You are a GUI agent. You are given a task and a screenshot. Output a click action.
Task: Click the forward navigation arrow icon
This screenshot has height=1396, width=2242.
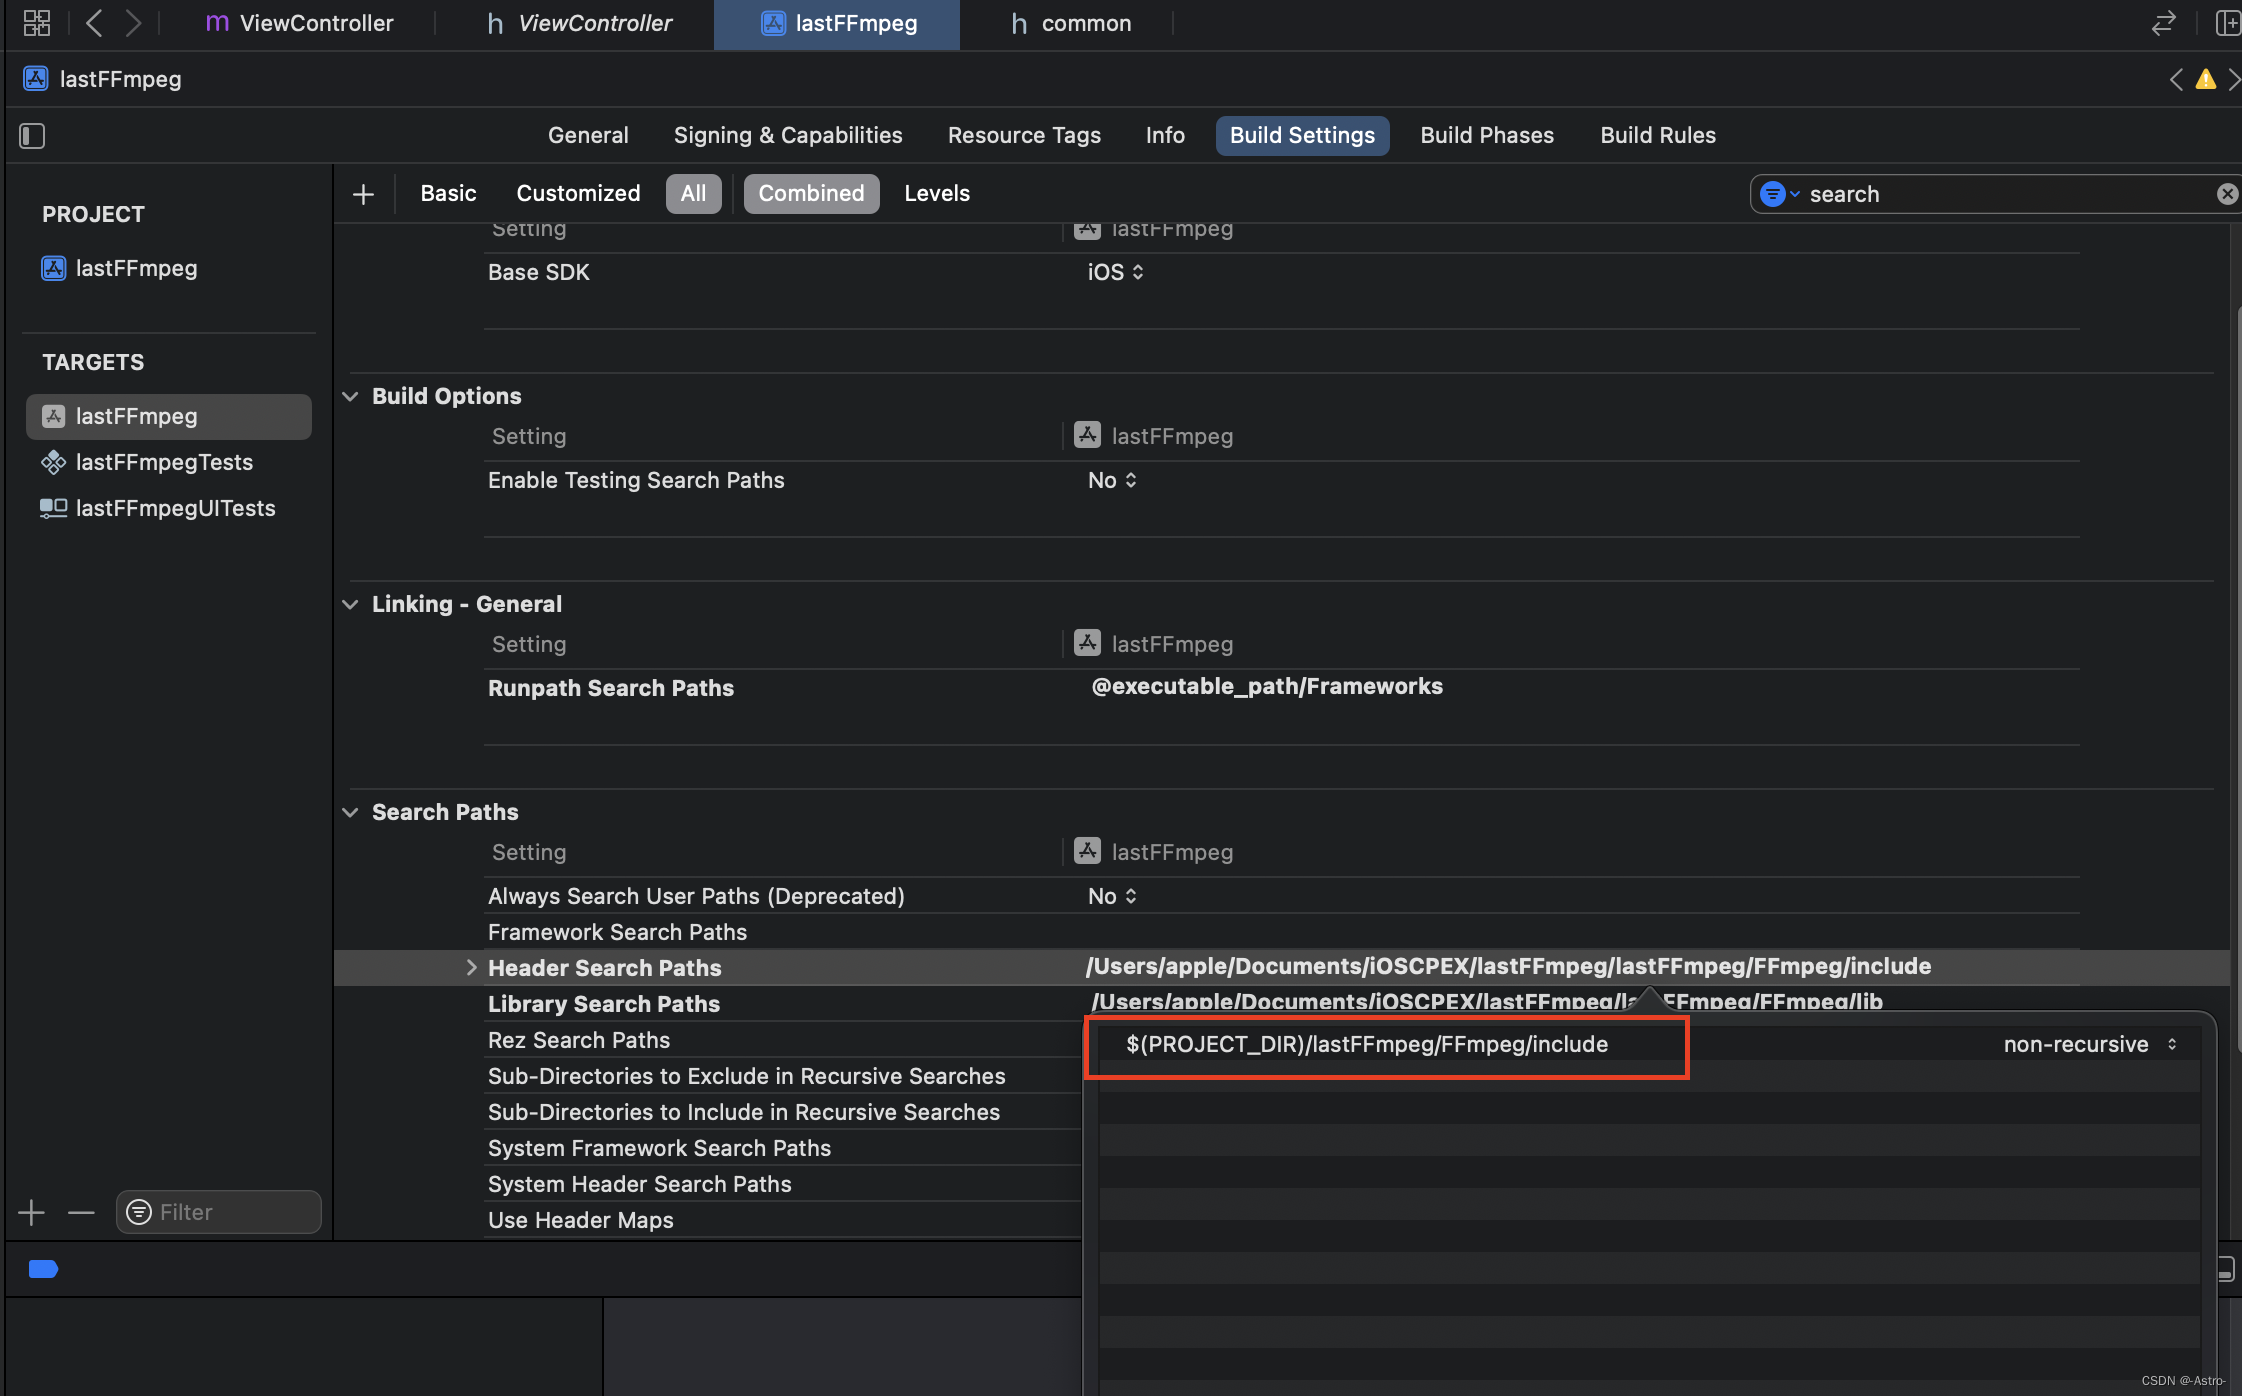[133, 21]
